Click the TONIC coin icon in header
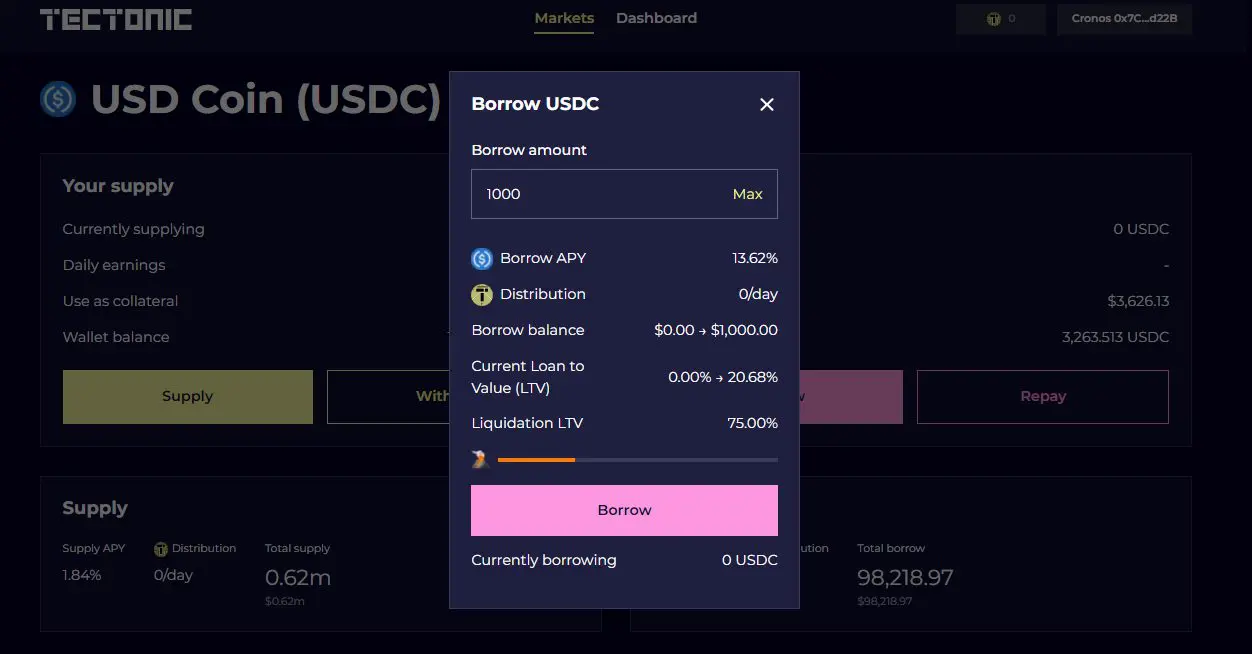Screen dimensions: 1252x654 click(x=993, y=19)
